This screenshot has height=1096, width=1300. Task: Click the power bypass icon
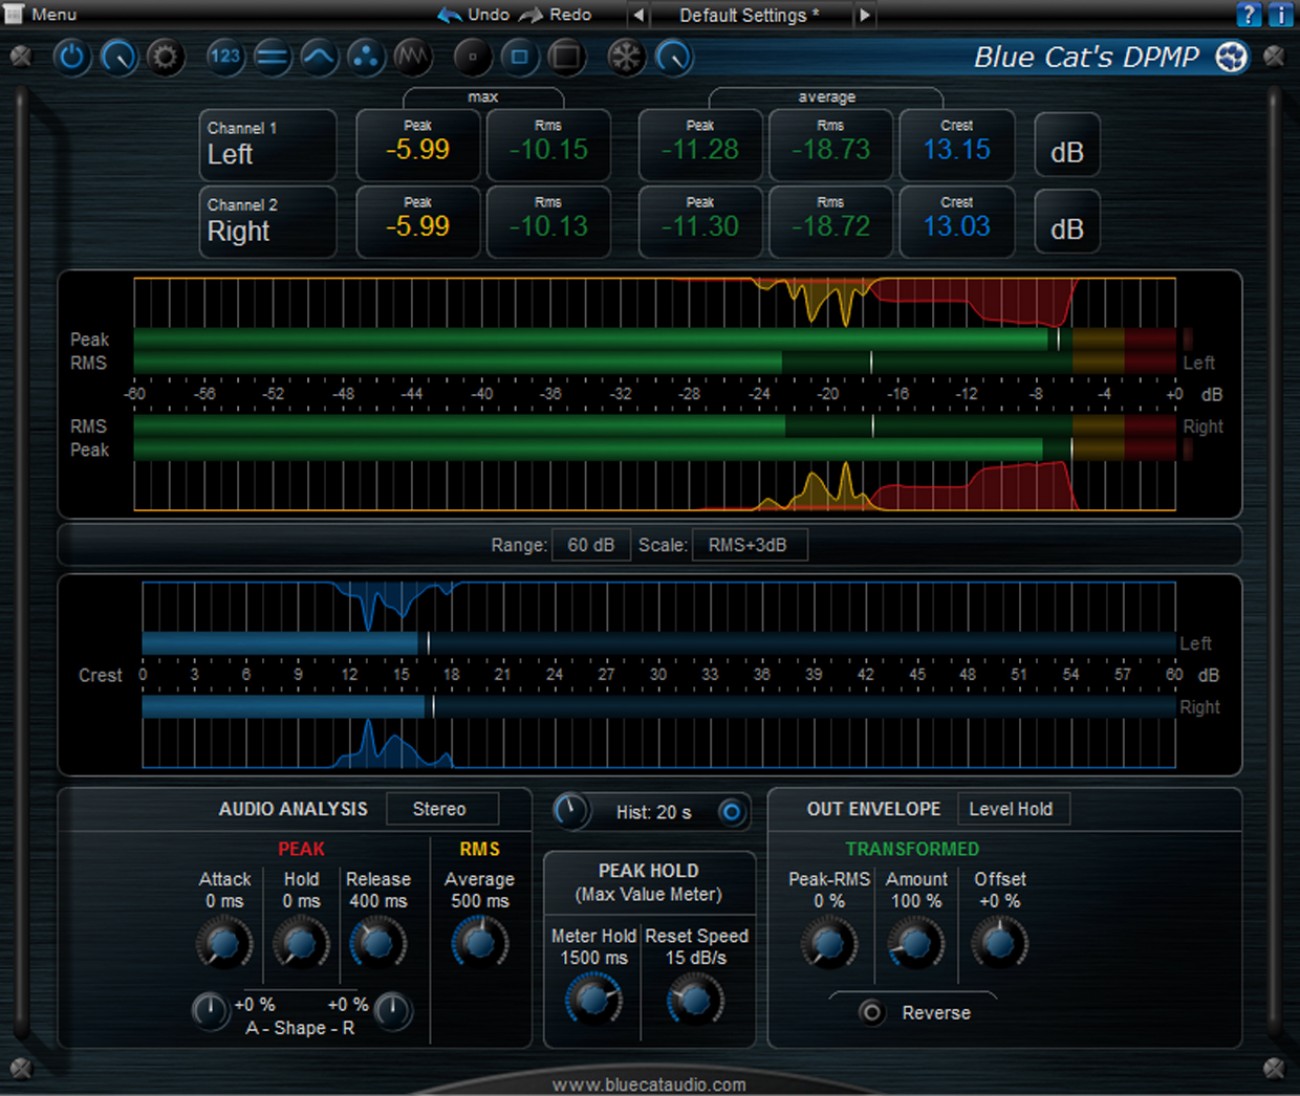point(71,57)
